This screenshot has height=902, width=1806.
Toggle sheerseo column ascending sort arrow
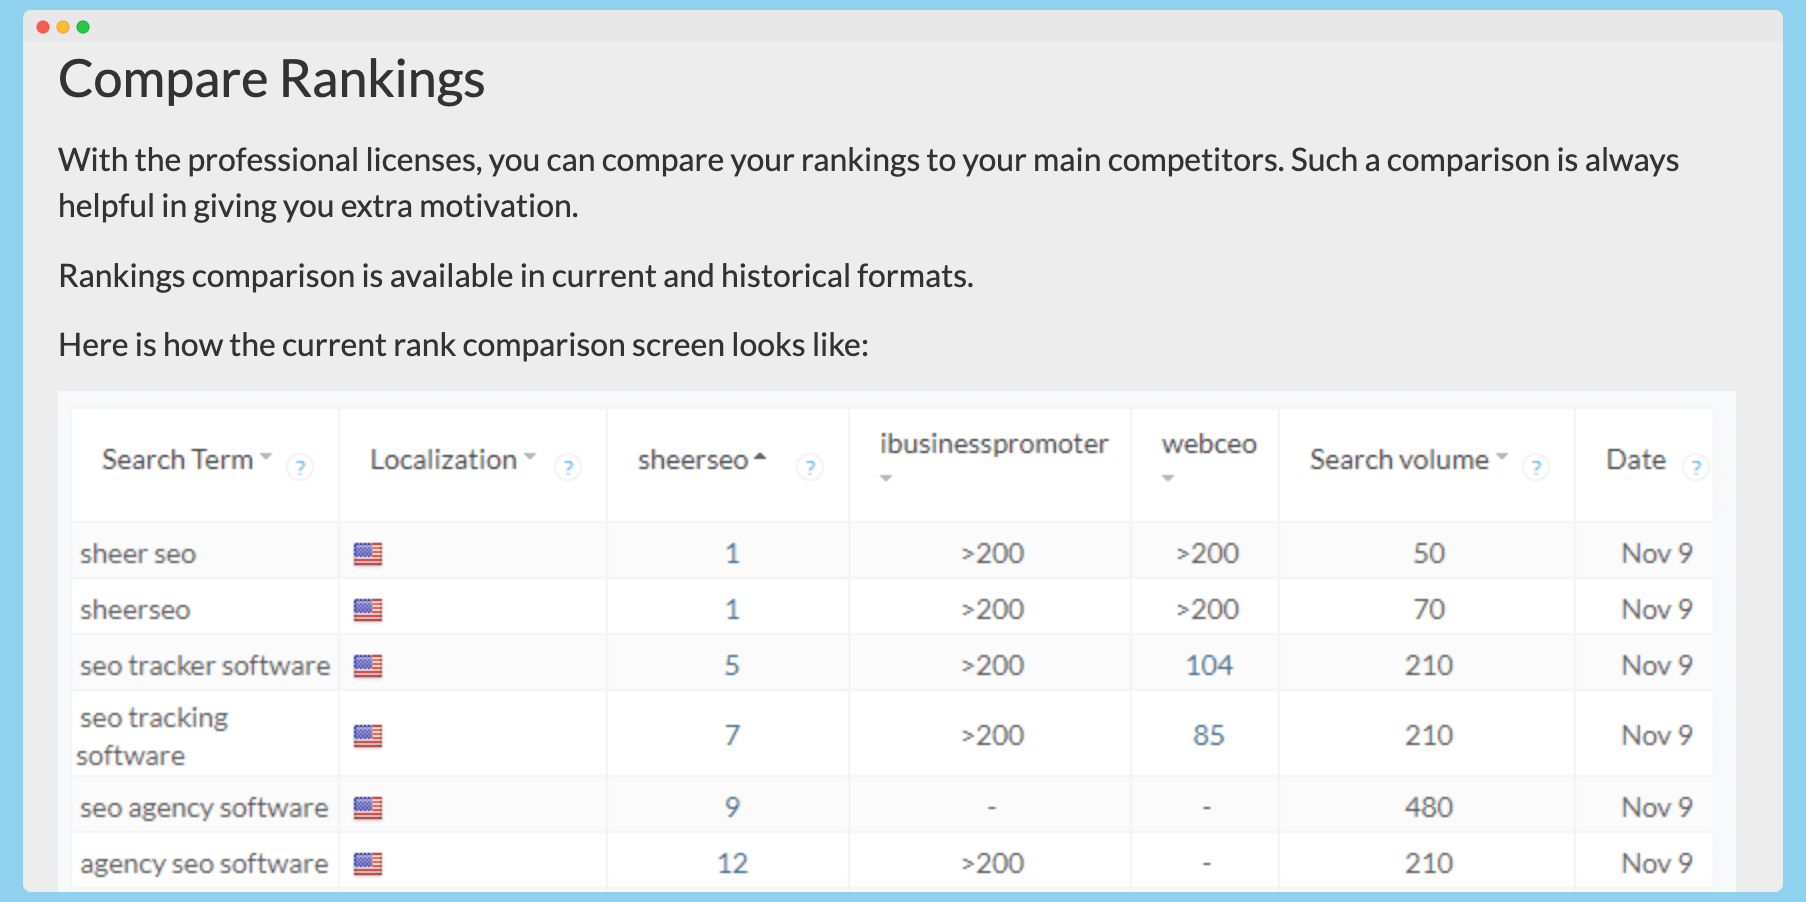(760, 457)
